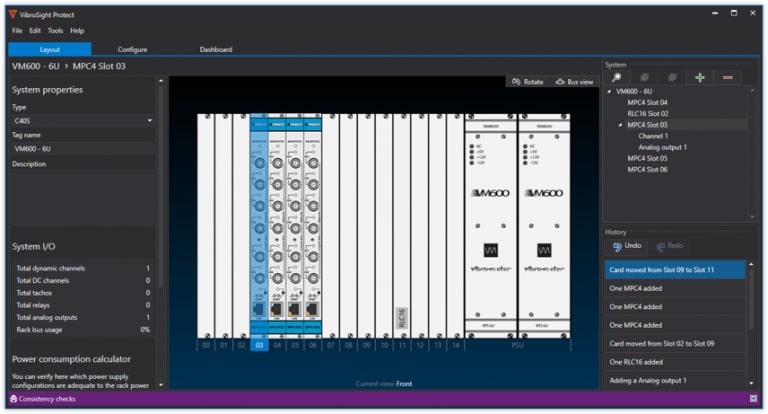768x414 pixels.
Task: Switch to the Configure tab
Action: coord(132,49)
